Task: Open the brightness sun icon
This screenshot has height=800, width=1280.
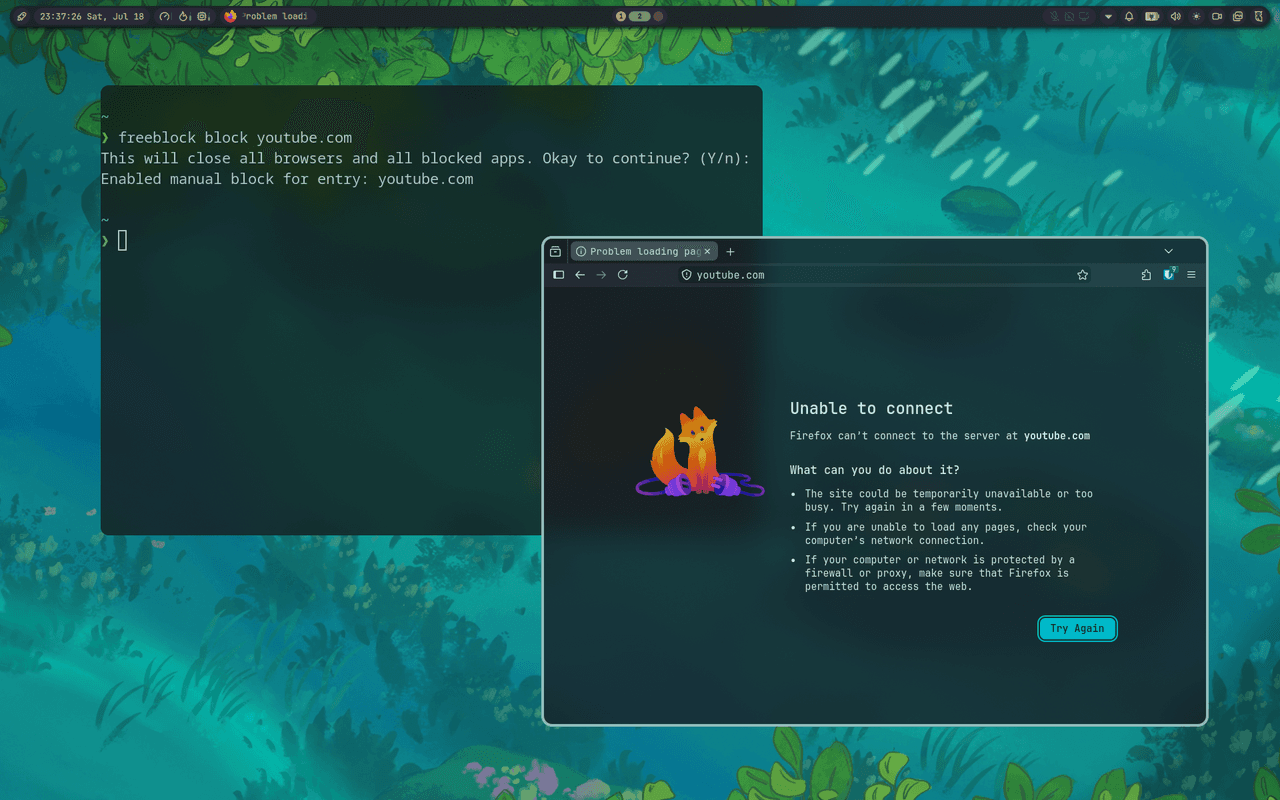Action: (x=1196, y=17)
